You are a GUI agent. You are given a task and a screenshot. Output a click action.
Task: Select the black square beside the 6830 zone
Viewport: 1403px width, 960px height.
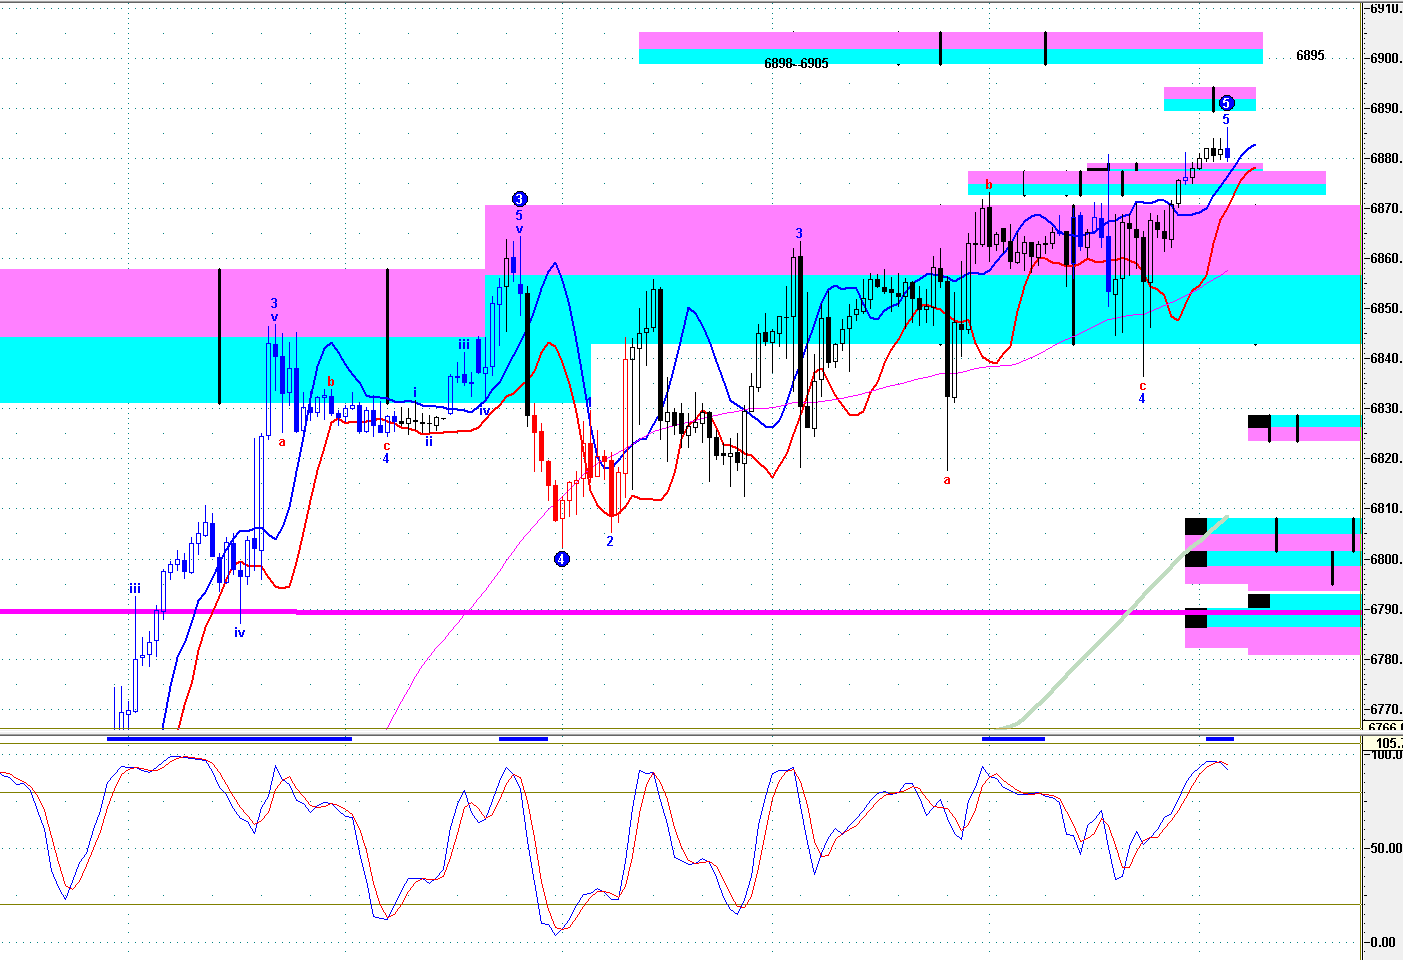[x=1258, y=422]
